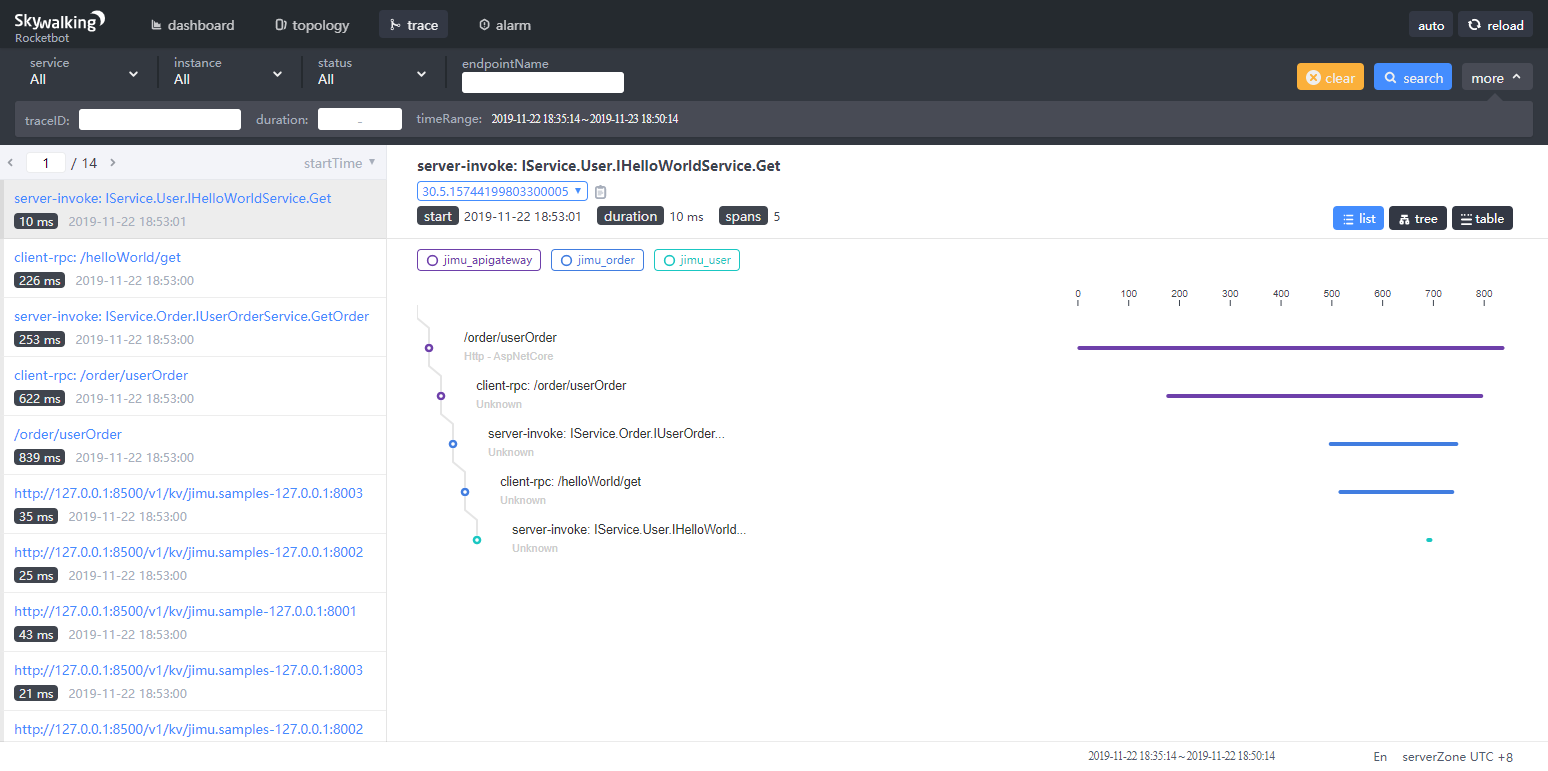Click the purple /order/userOrder span node
Screen dimensions: 1548x771
pos(428,348)
